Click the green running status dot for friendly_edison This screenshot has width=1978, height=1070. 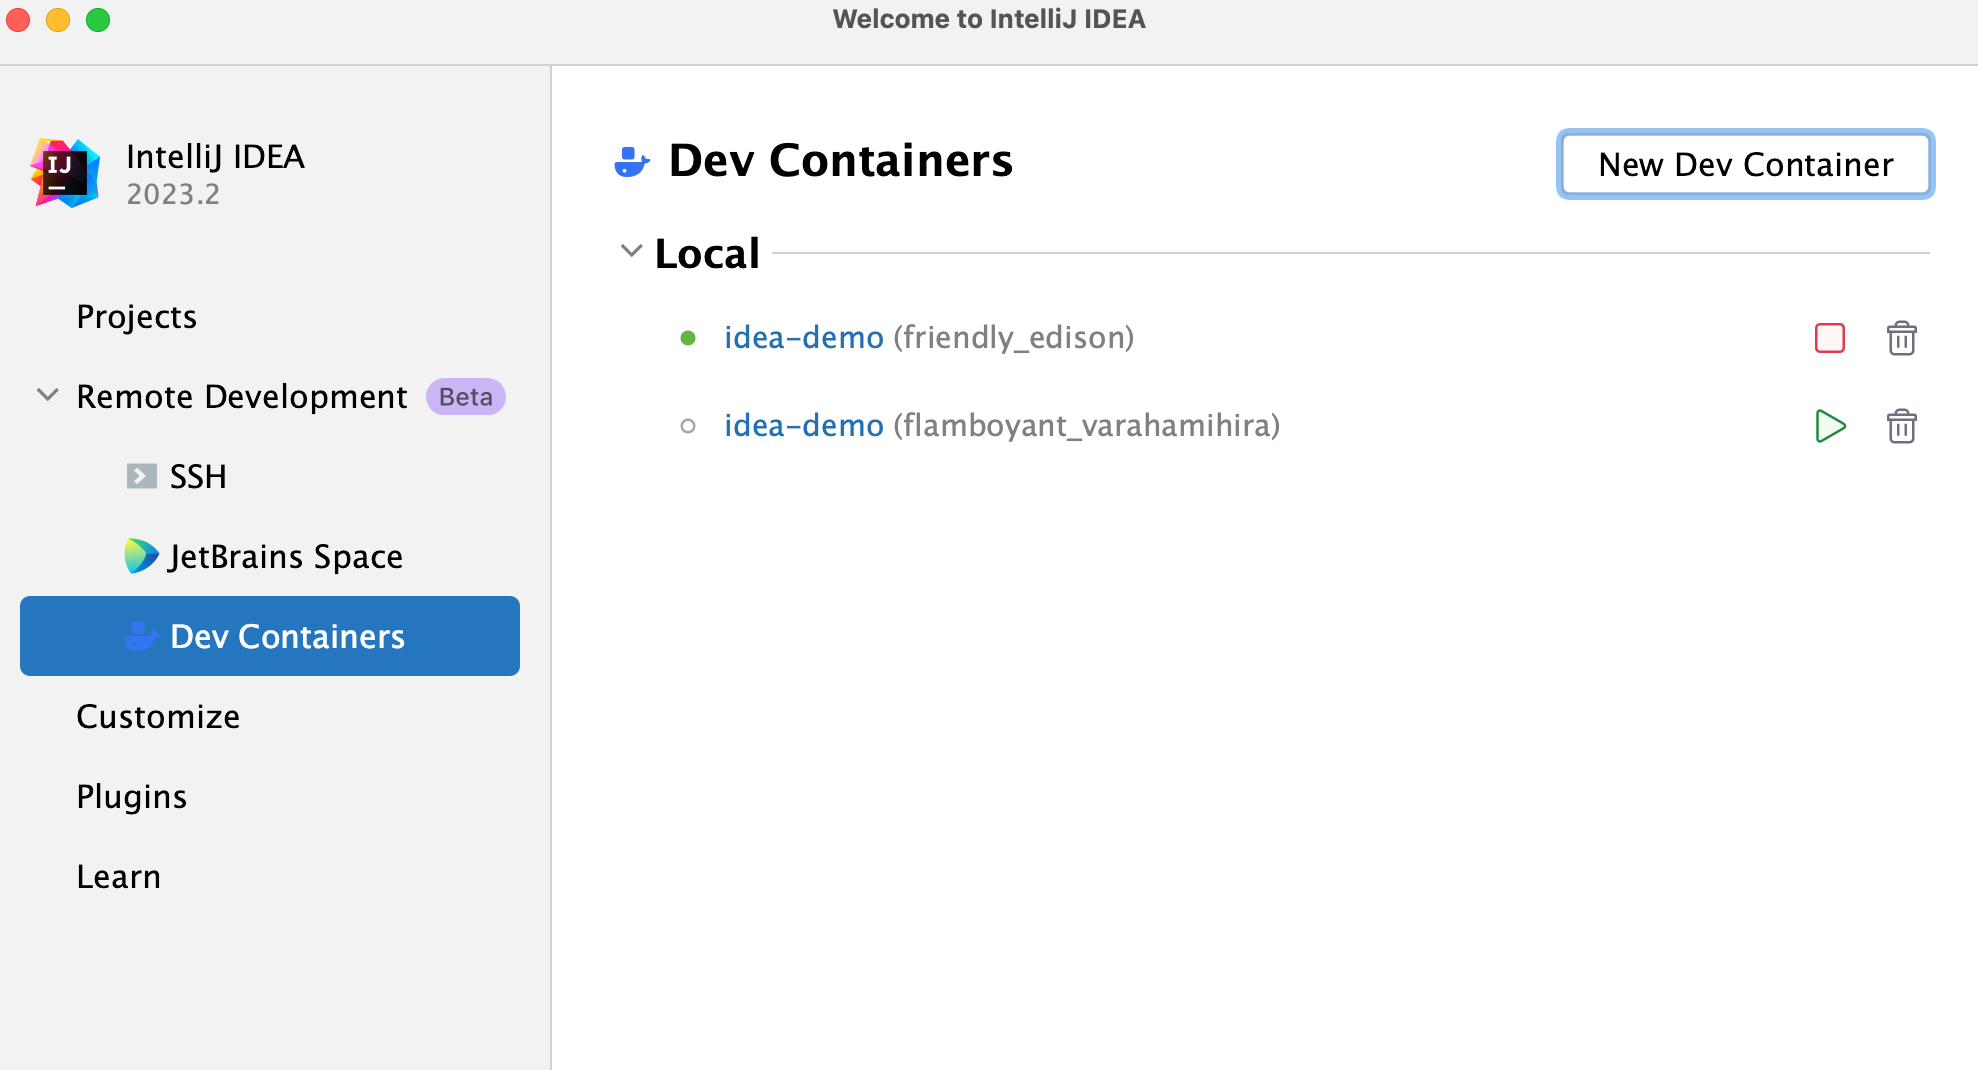pos(688,338)
